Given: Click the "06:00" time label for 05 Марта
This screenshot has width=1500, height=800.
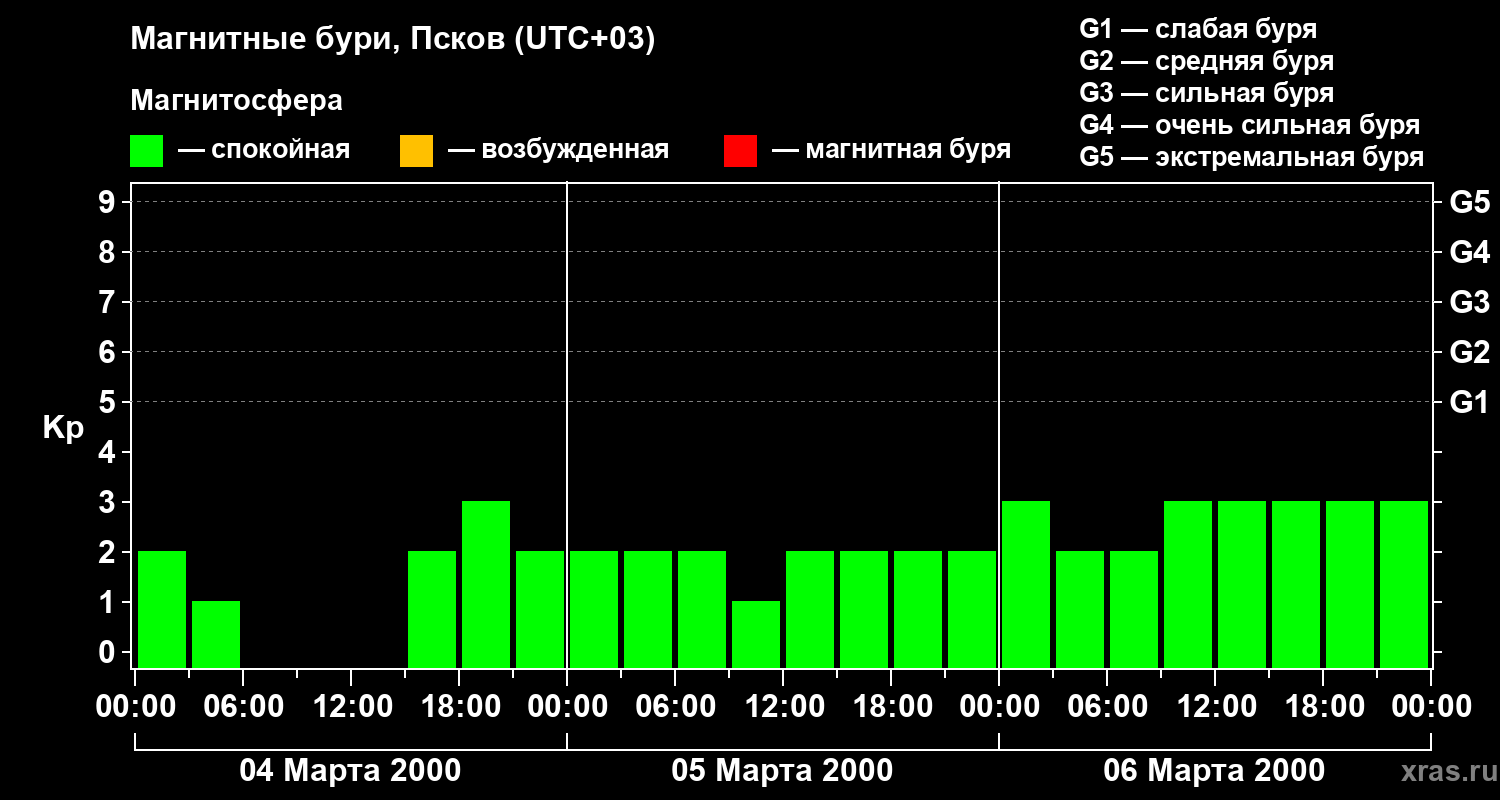Looking at the screenshot, I should 675,707.
